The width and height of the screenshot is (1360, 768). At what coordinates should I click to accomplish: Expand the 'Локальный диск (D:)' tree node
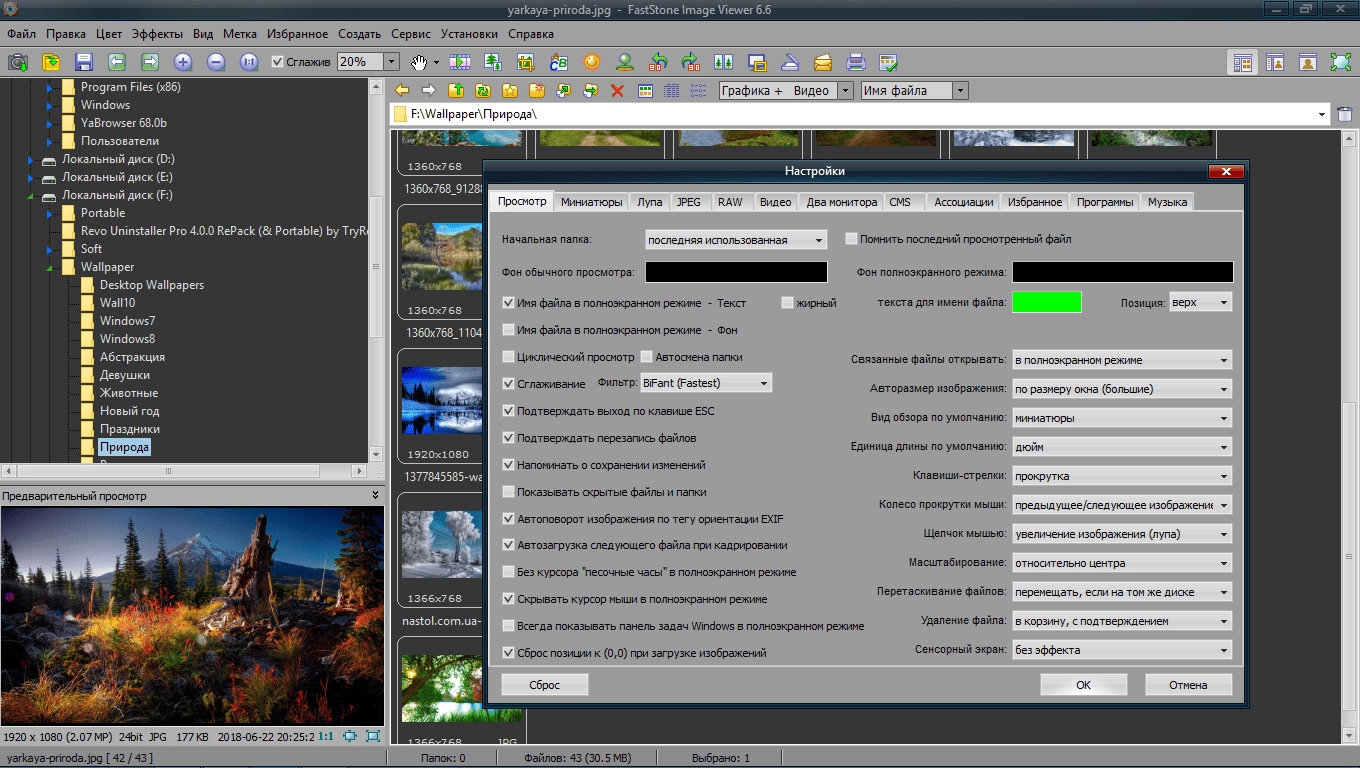30,159
